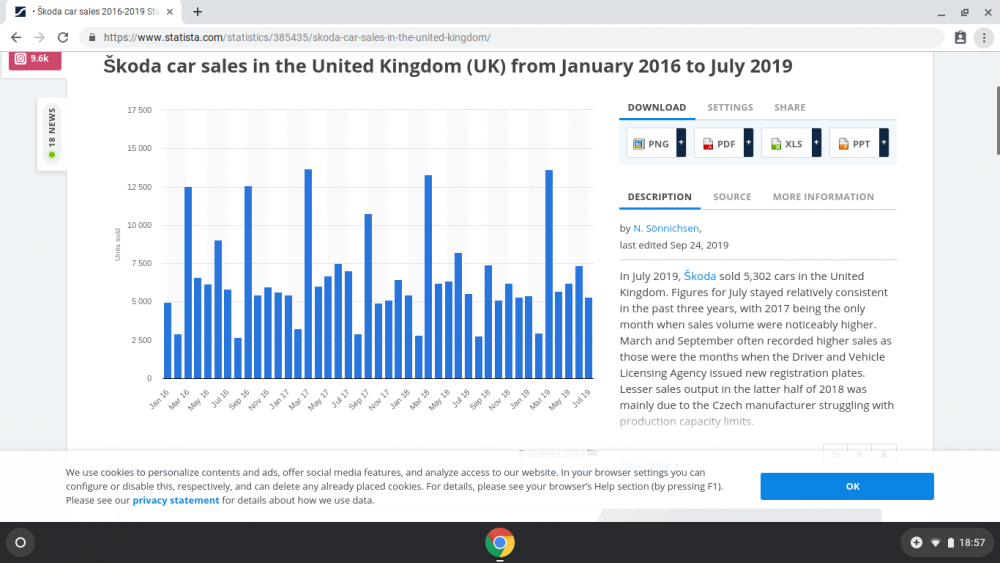Reload the Statista page

63,37
